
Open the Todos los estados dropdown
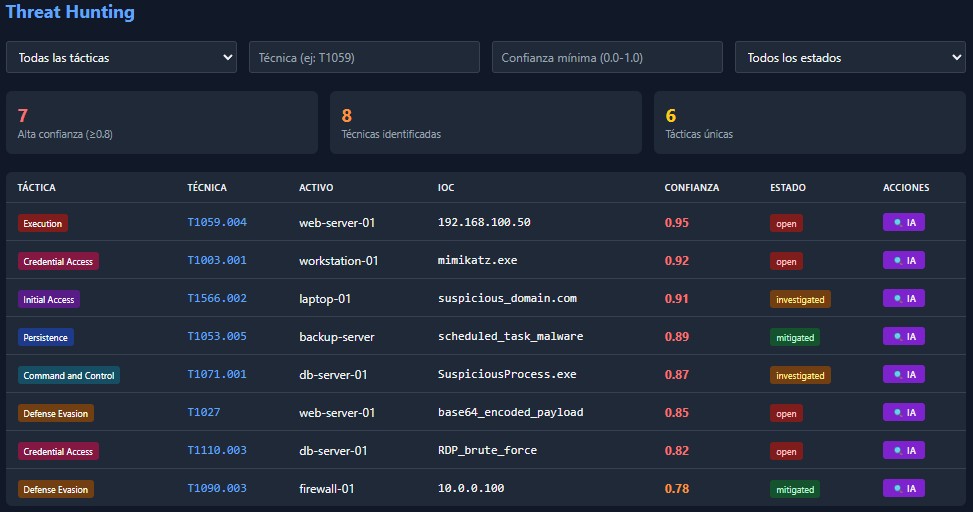pyautogui.click(x=849, y=57)
